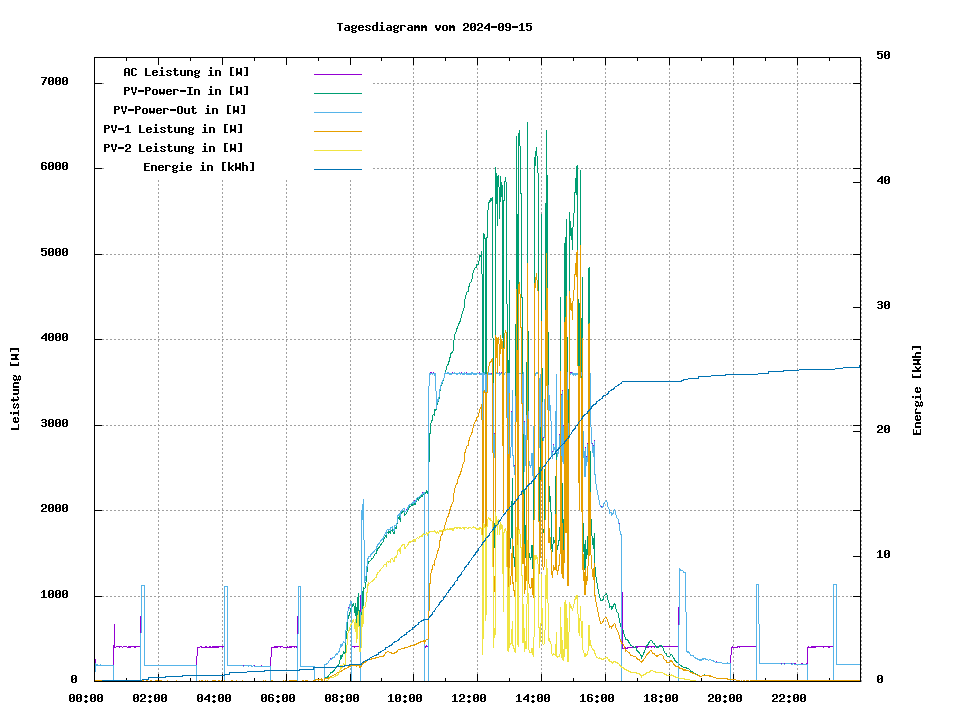Select the 00:00 label on the time axis
Viewport: 960px width, 720px height.
click(x=86, y=698)
